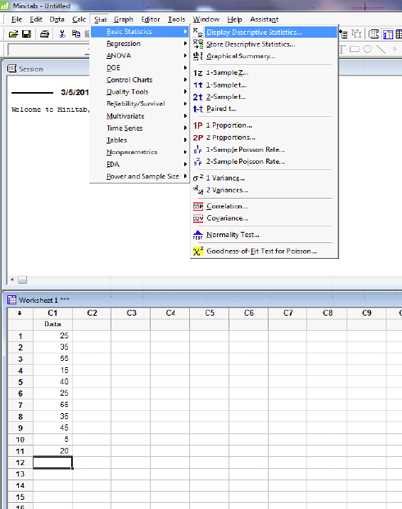Click the 2-Sample t icon
Viewport: 402px width, 509px height.
198,97
